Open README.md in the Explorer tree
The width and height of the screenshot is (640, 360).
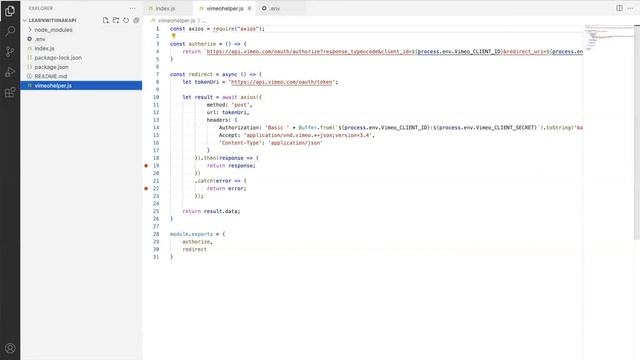click(x=82, y=76)
